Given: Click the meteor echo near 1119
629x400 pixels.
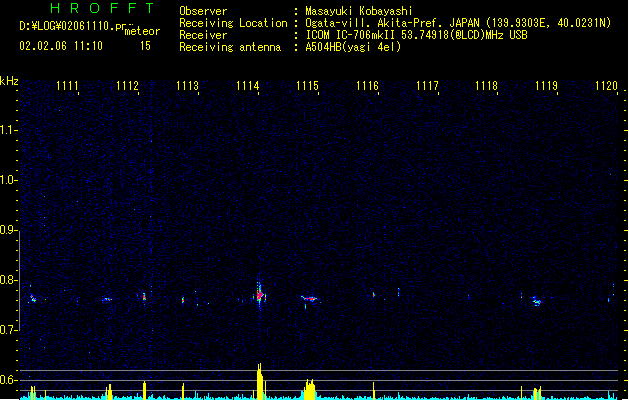Looking at the screenshot, I should pos(536,301).
